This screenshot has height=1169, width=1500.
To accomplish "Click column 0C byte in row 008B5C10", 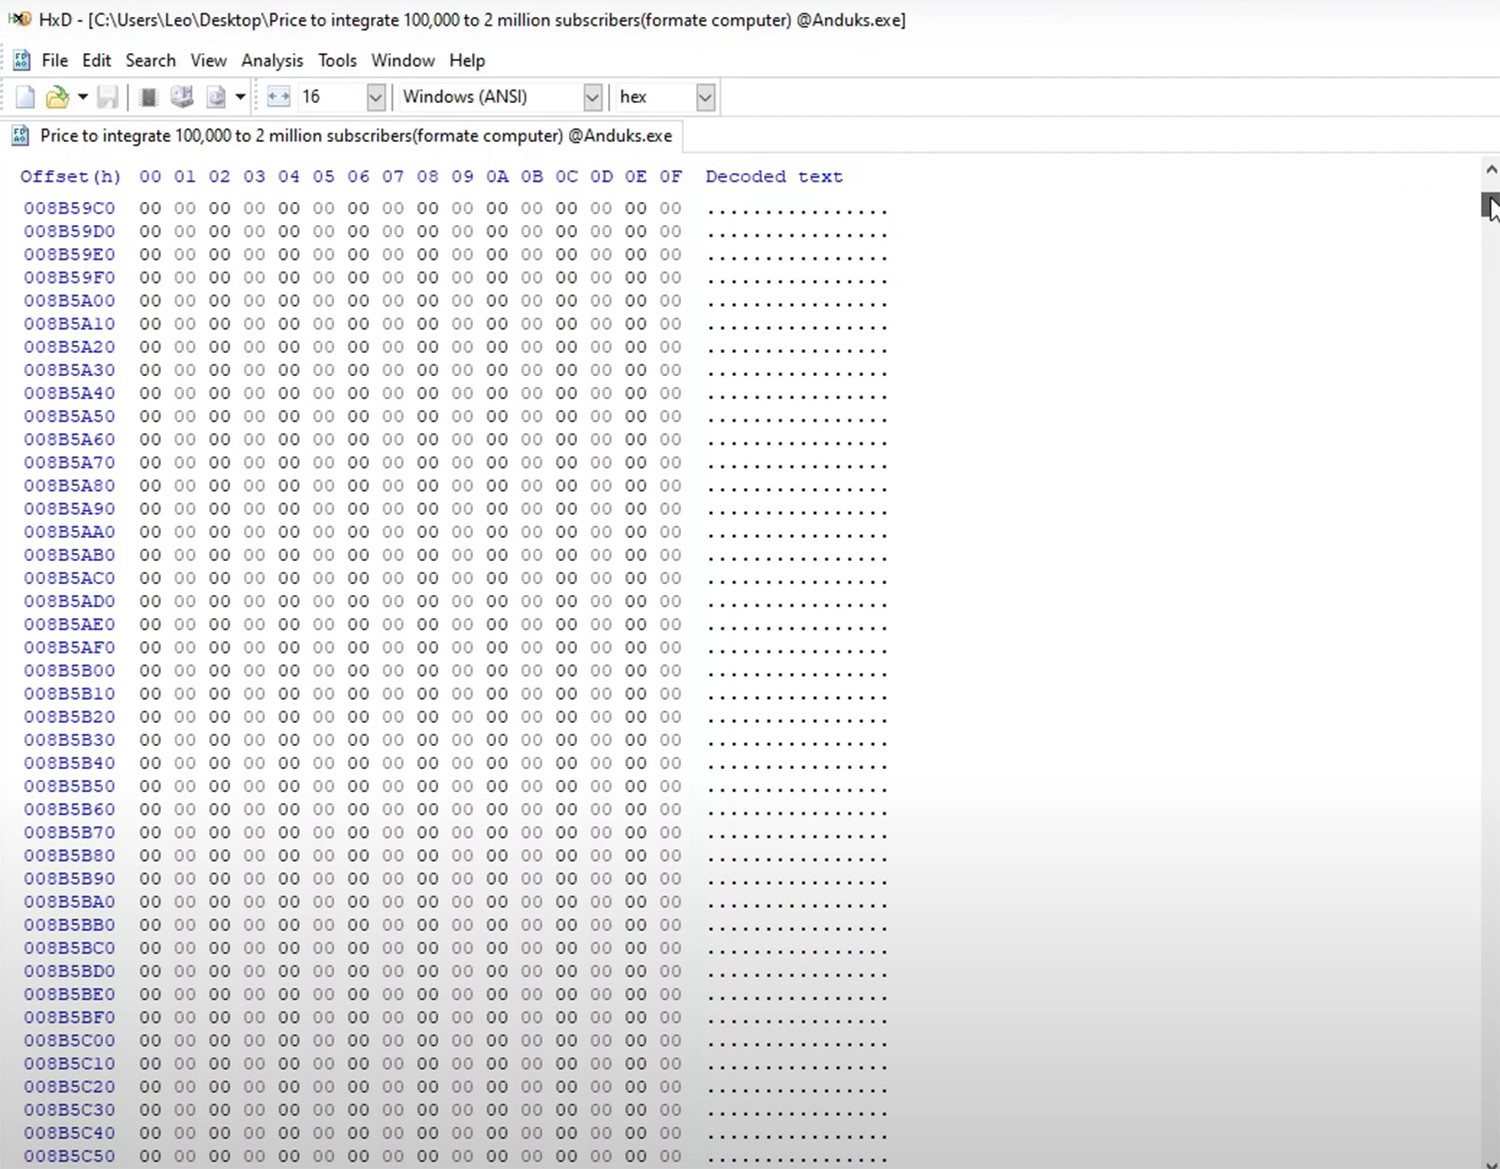I will (x=566, y=1063).
